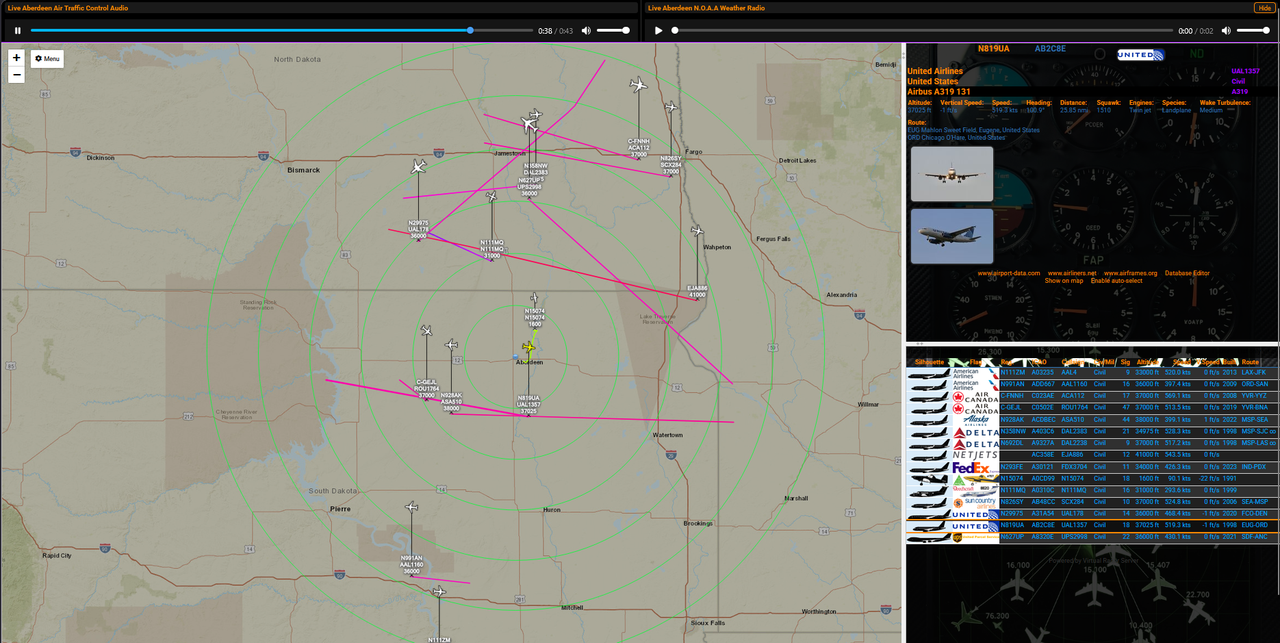Select ROU1764 callsign cell
The height and width of the screenshot is (643, 1280).
pyautogui.click(x=1074, y=408)
